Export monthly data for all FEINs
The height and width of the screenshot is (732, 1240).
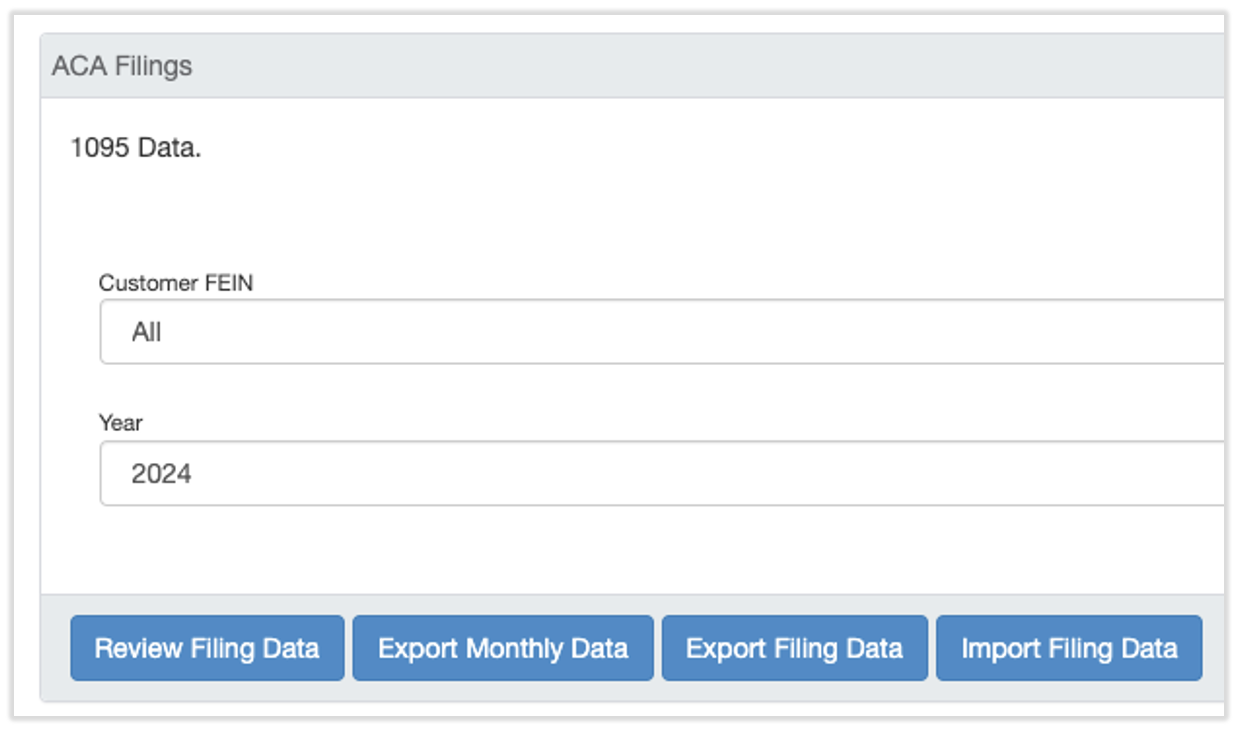(x=502, y=648)
